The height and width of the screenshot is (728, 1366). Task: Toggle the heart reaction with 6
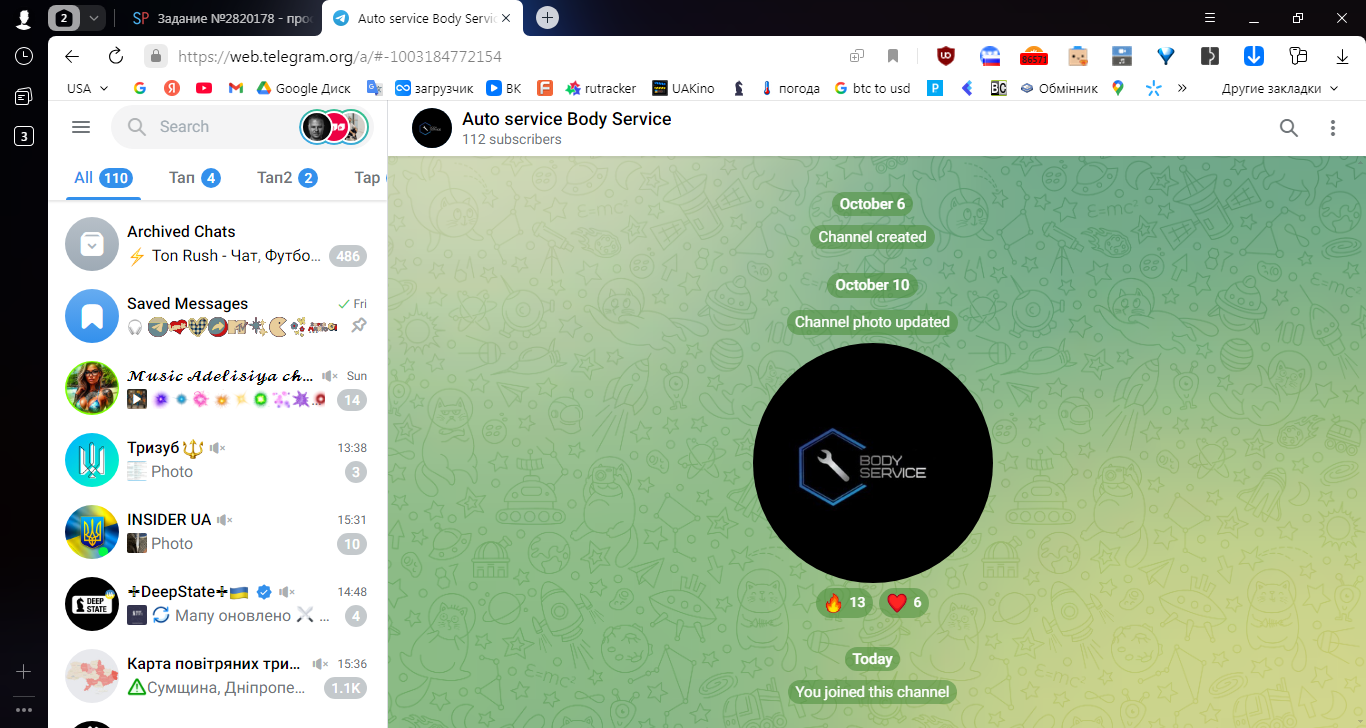click(904, 602)
